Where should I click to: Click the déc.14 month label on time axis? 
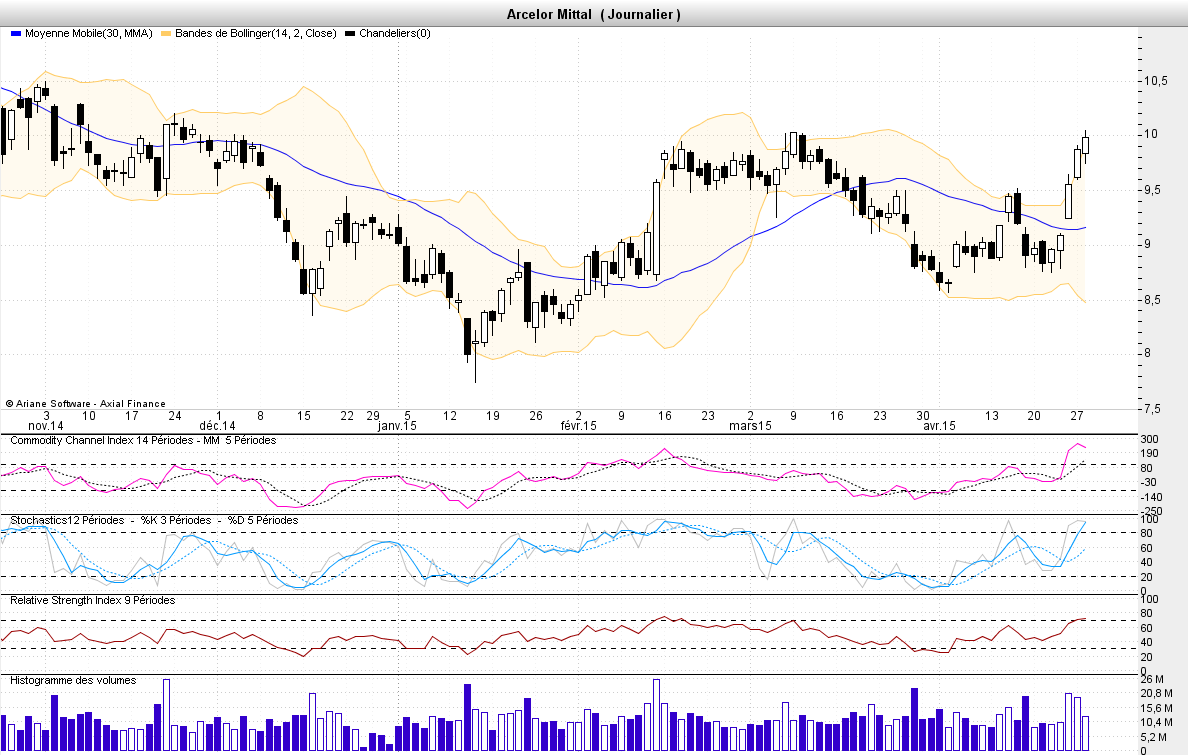217,426
